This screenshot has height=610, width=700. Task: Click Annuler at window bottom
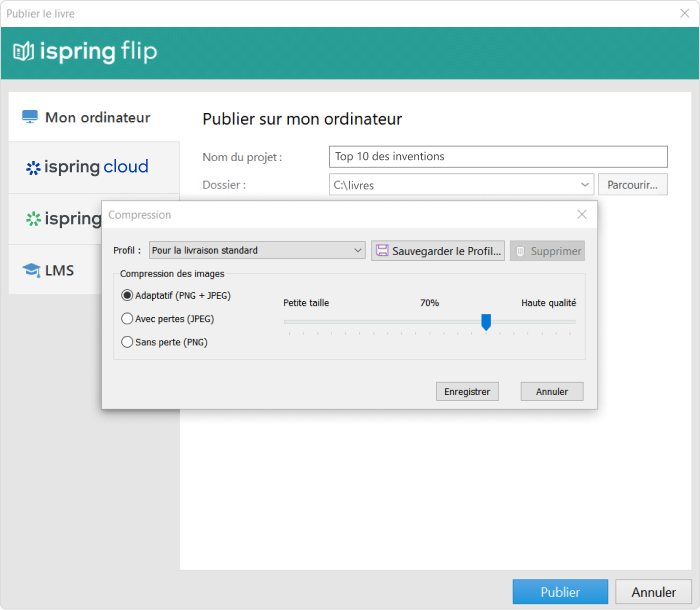(654, 592)
